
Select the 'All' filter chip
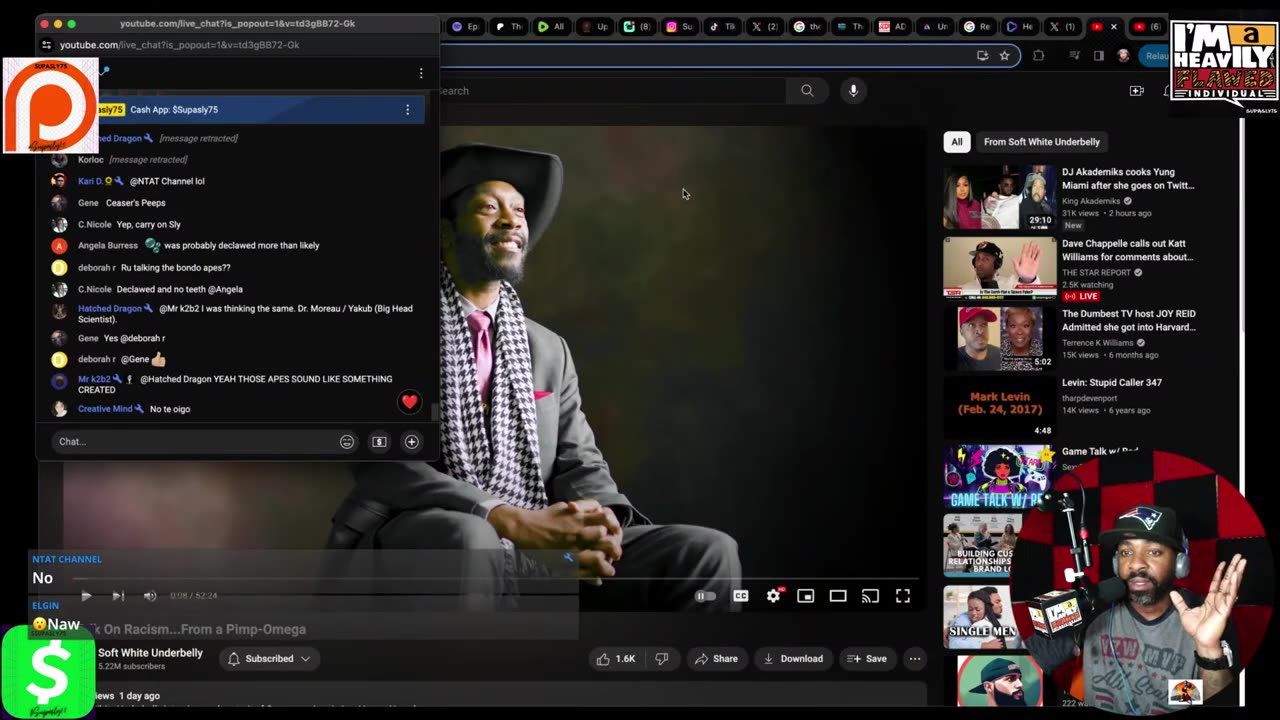click(x=957, y=142)
